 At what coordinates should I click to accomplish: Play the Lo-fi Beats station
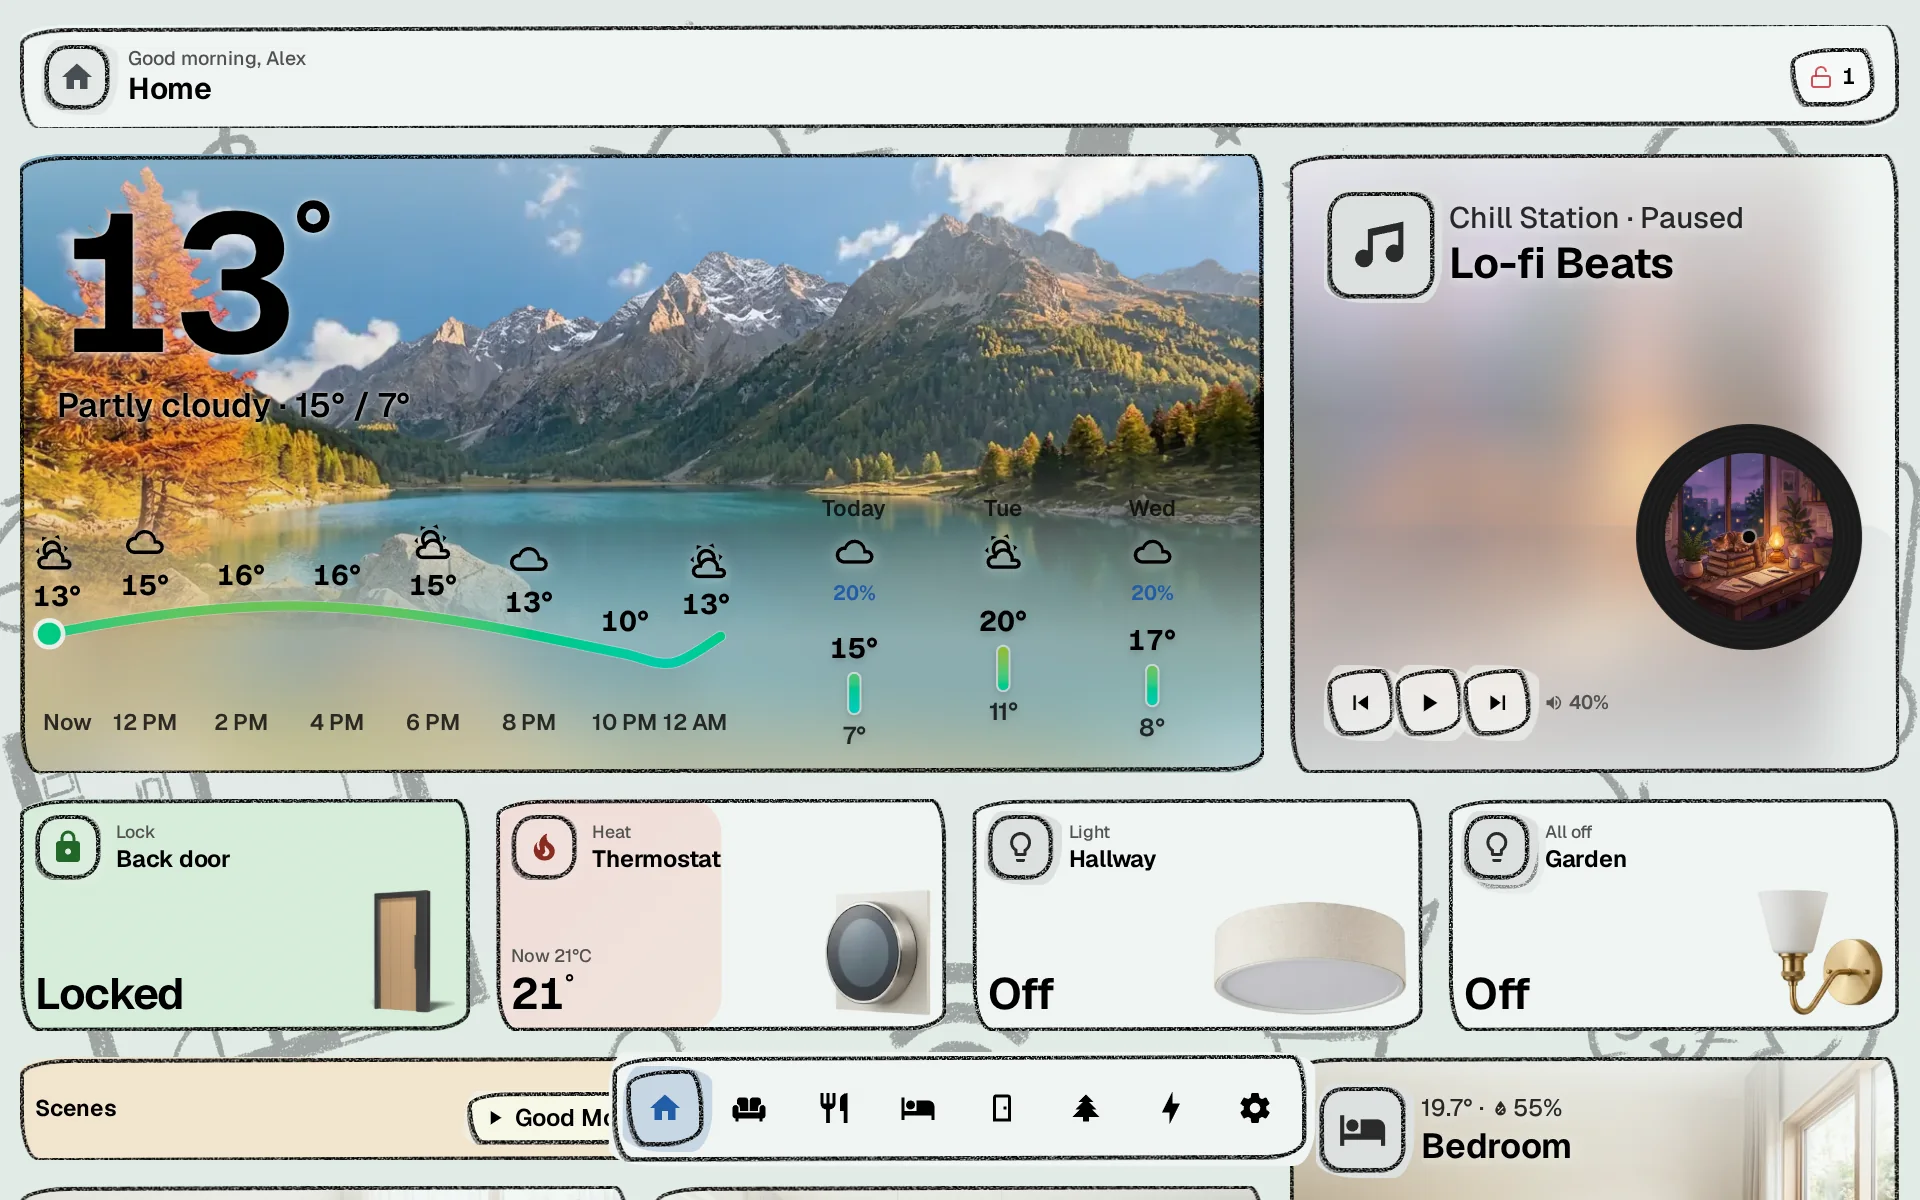click(x=1429, y=702)
